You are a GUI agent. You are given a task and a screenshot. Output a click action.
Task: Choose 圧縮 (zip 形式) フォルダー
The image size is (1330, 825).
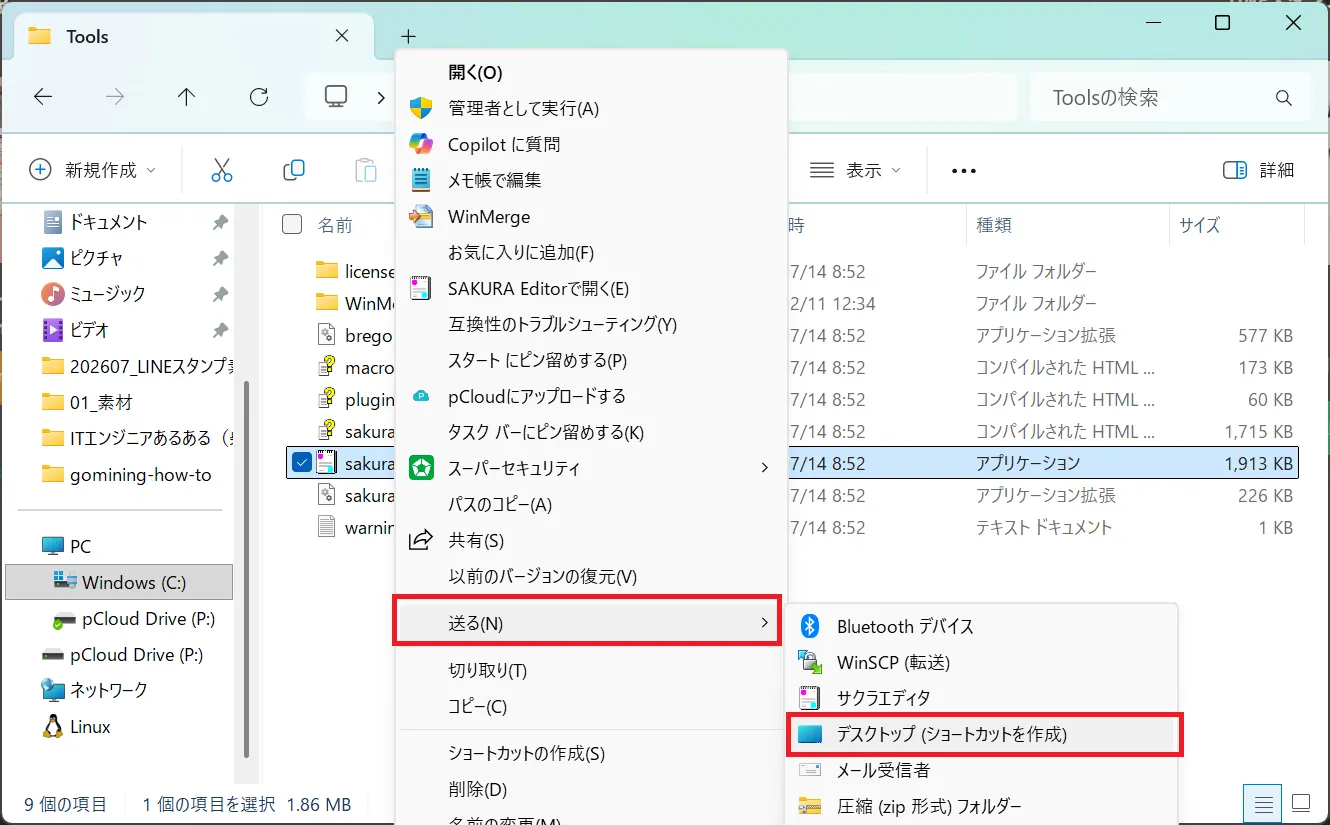coord(982,806)
